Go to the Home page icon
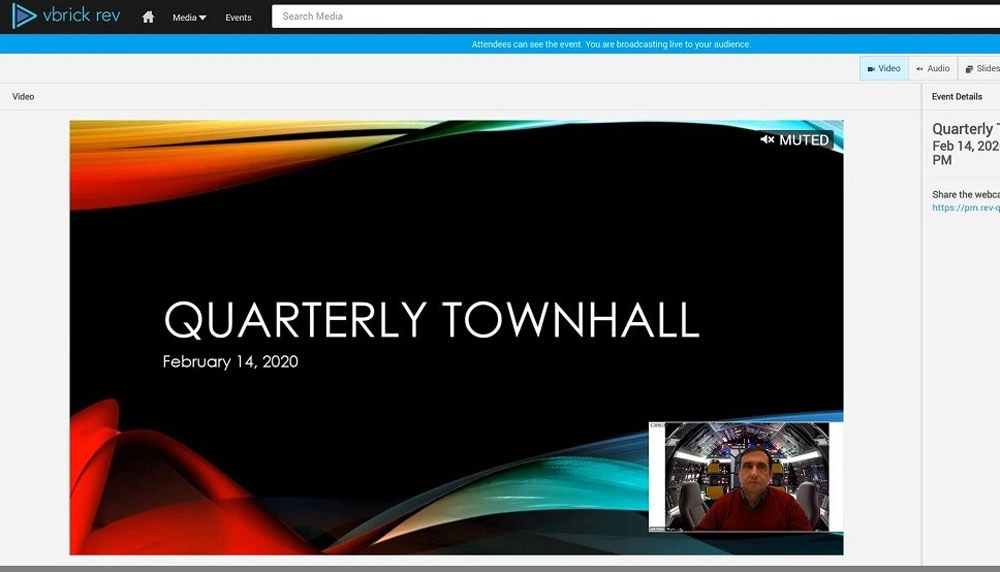The image size is (1000, 572). coord(148,17)
